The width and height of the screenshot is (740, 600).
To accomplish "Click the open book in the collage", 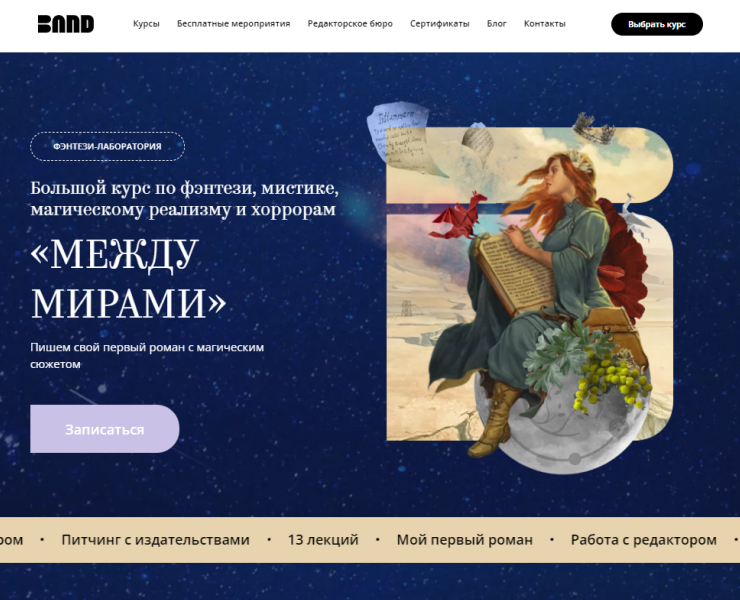I will click(515, 271).
